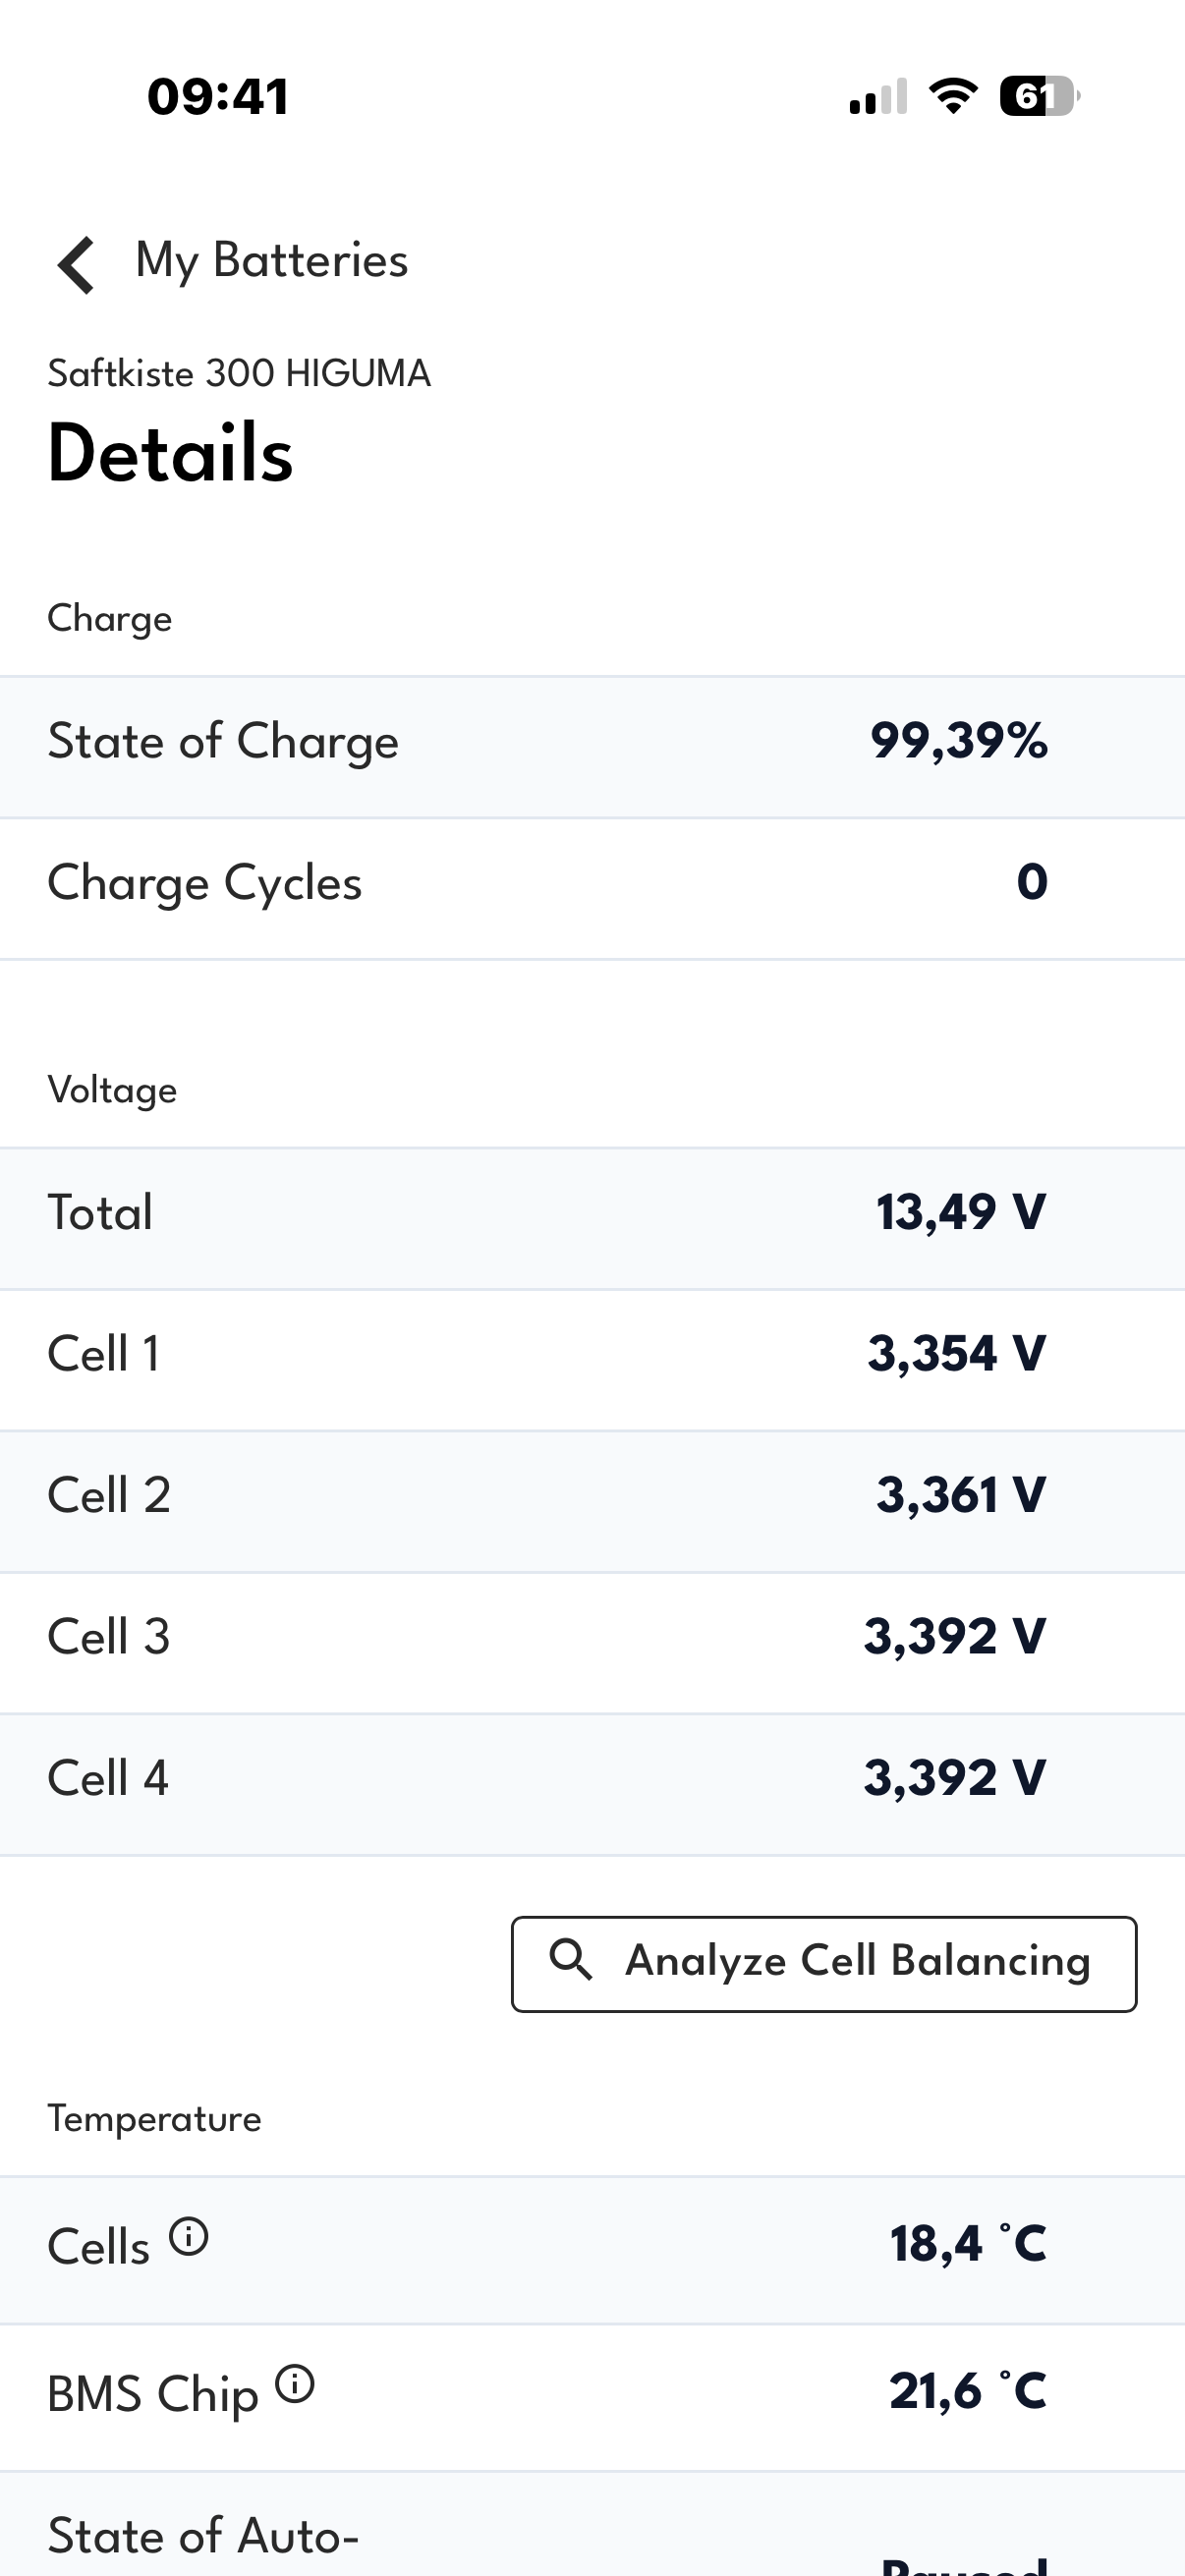Go back to My Batteries
This screenshot has height=2576, width=1185.
tap(271, 261)
